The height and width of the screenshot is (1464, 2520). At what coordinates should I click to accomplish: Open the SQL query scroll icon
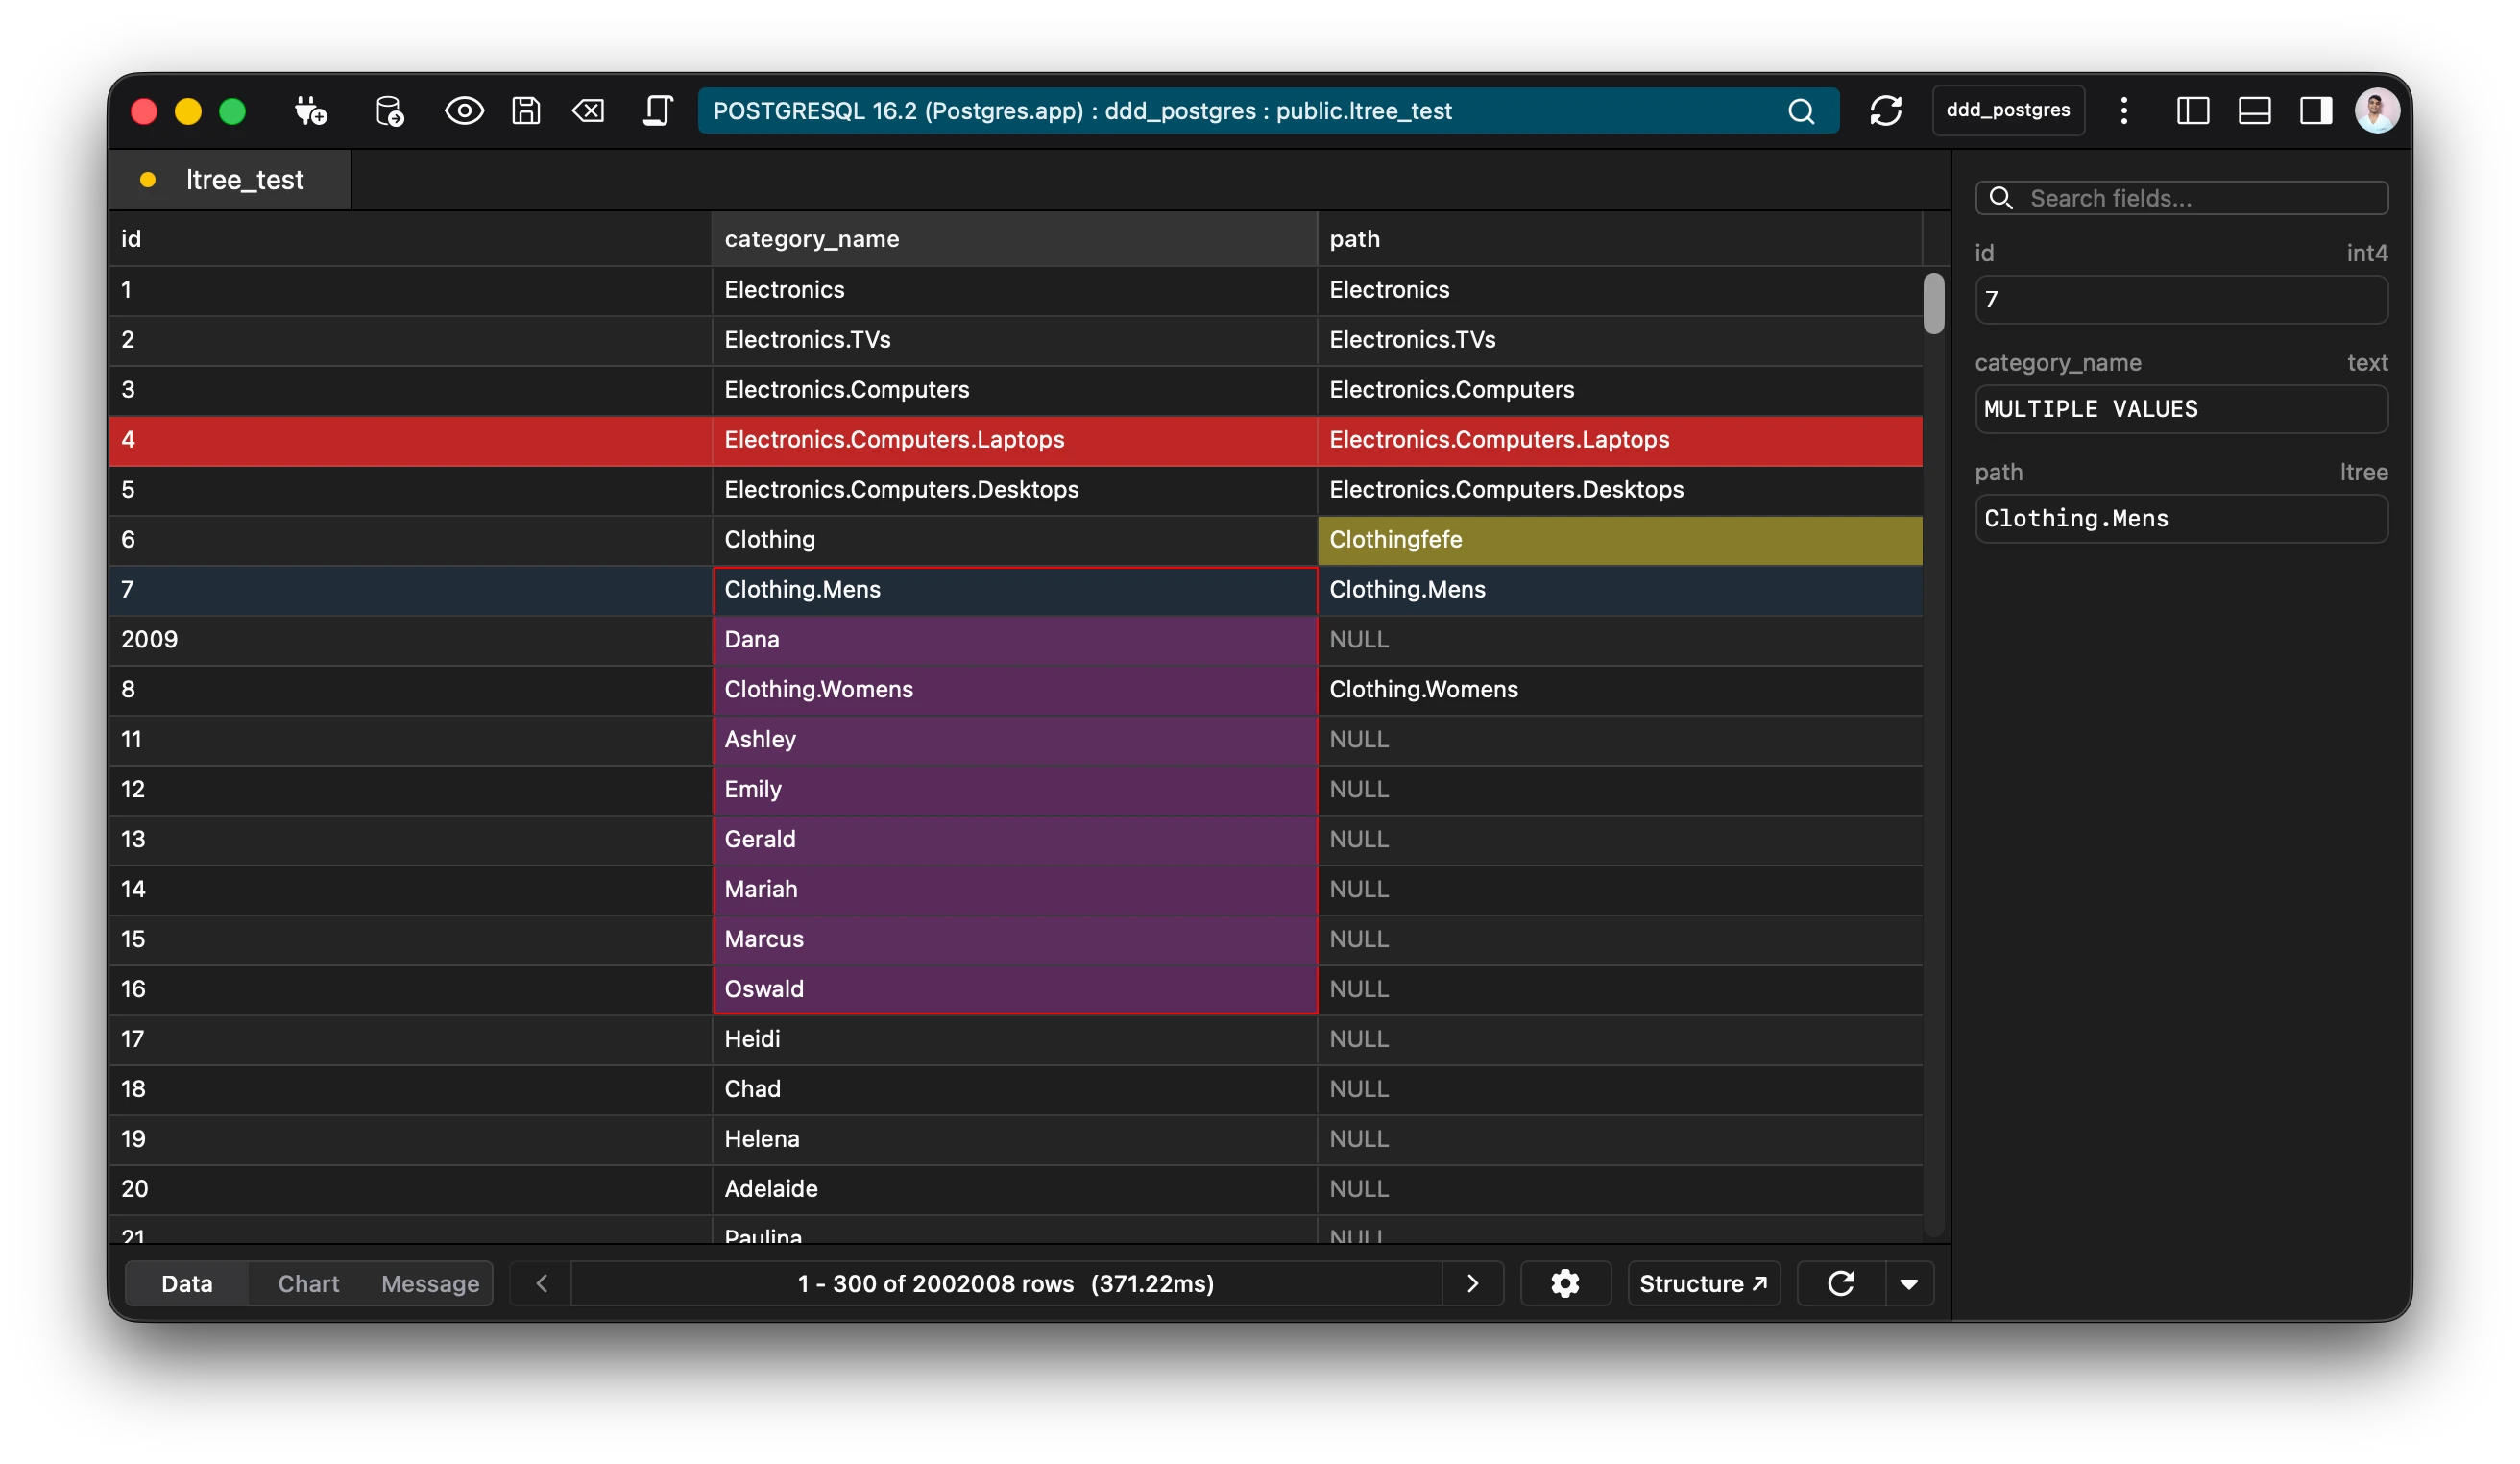[x=657, y=111]
